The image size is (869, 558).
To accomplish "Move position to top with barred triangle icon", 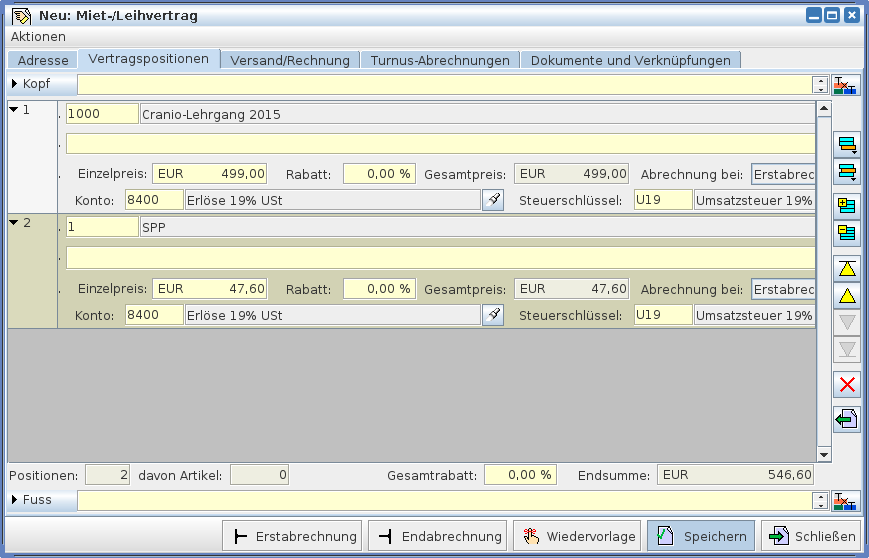I will pos(847,268).
